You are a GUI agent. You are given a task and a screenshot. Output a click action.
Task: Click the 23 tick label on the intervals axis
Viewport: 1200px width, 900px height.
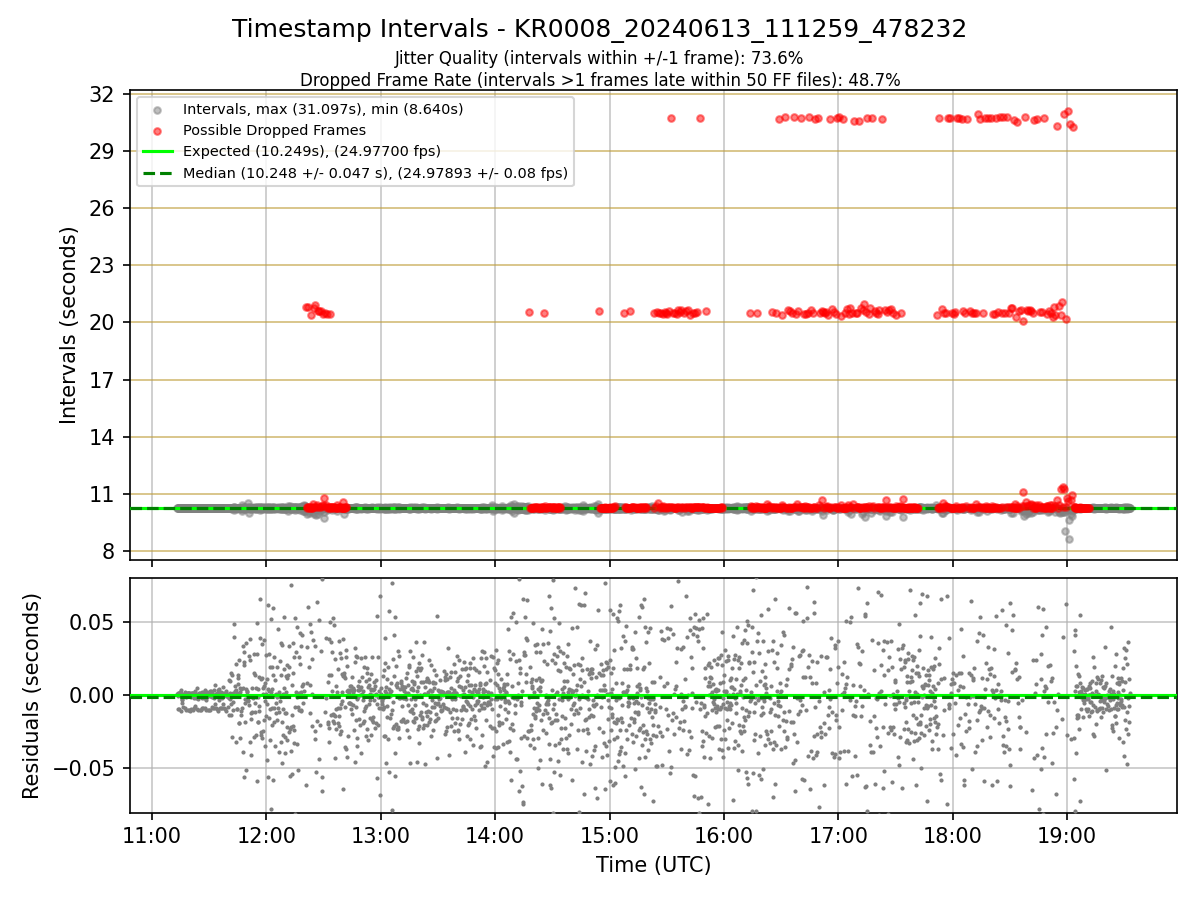coord(103,266)
